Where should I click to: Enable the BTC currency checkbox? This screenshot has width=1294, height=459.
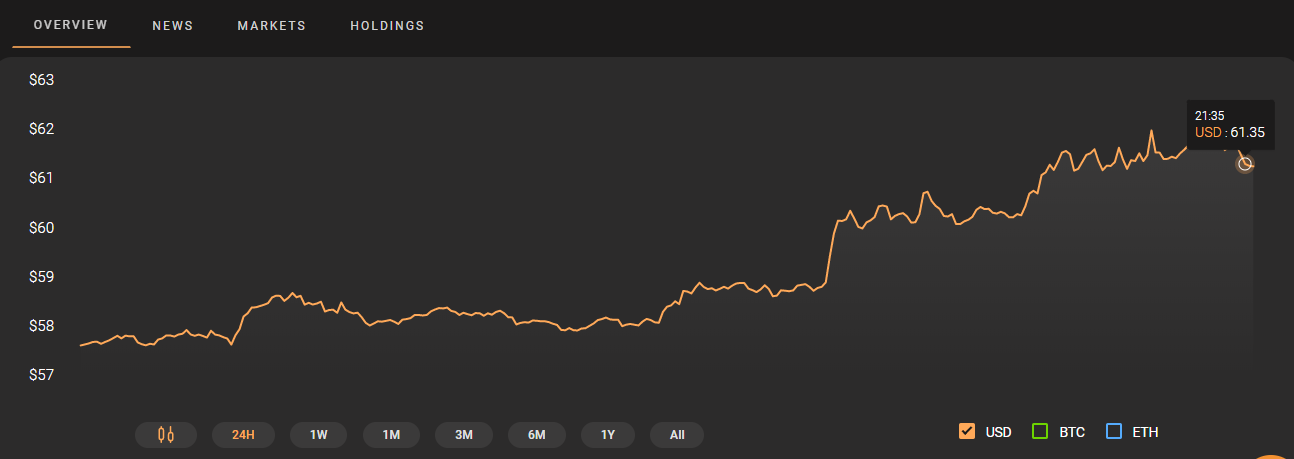click(1039, 432)
